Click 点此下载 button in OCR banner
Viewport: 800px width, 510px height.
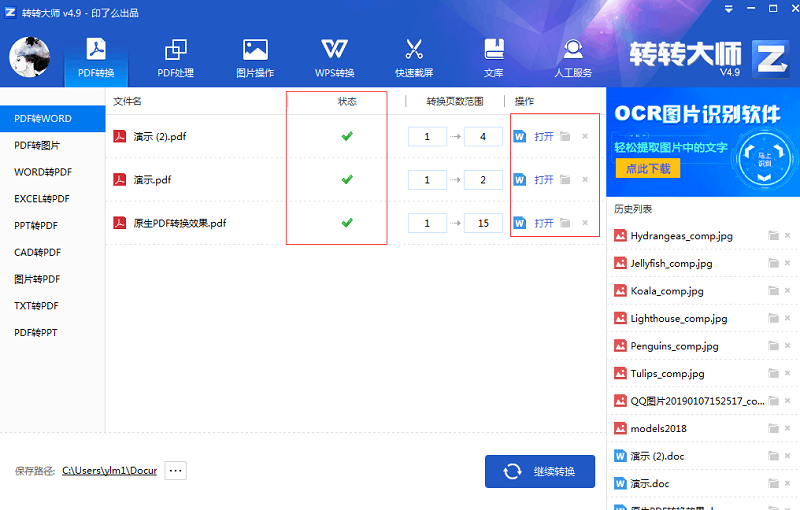tap(648, 168)
